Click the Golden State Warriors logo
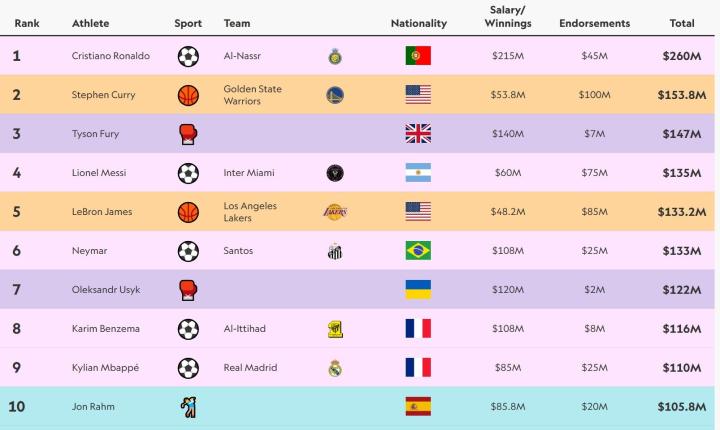The image size is (720, 430). [x=336, y=95]
